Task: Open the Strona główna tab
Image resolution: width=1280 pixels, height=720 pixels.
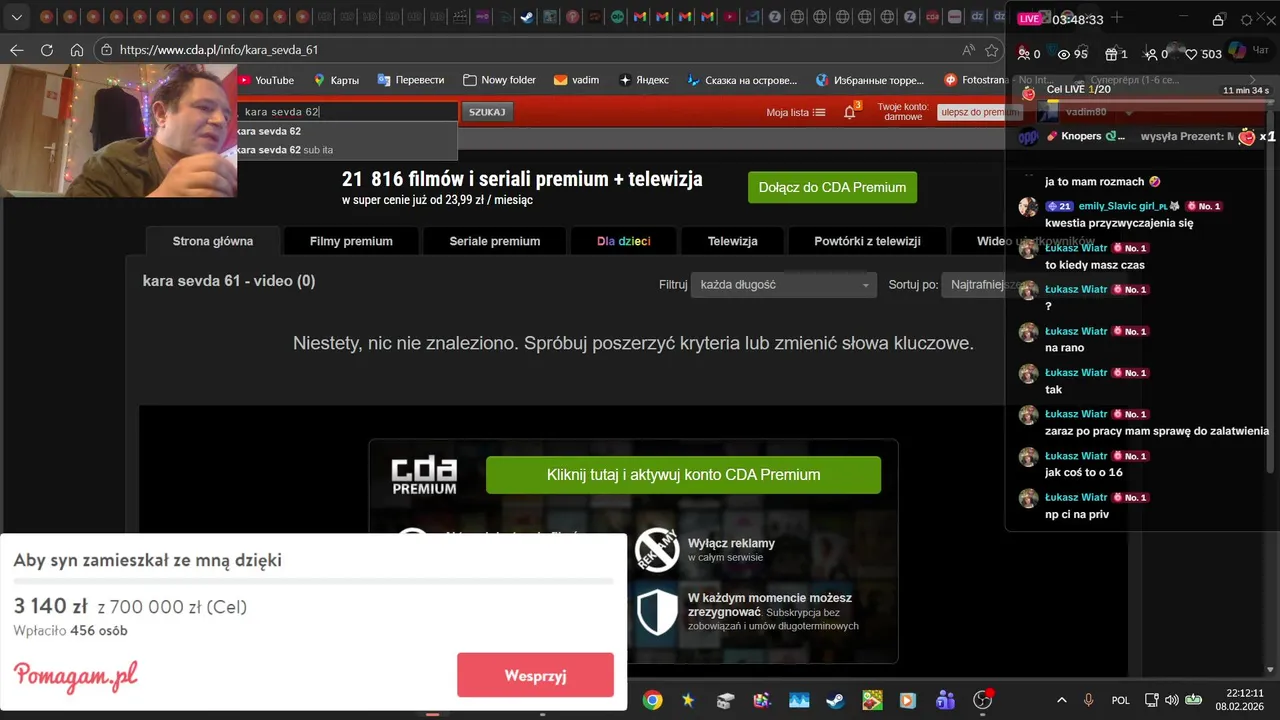Action: pyautogui.click(x=213, y=241)
